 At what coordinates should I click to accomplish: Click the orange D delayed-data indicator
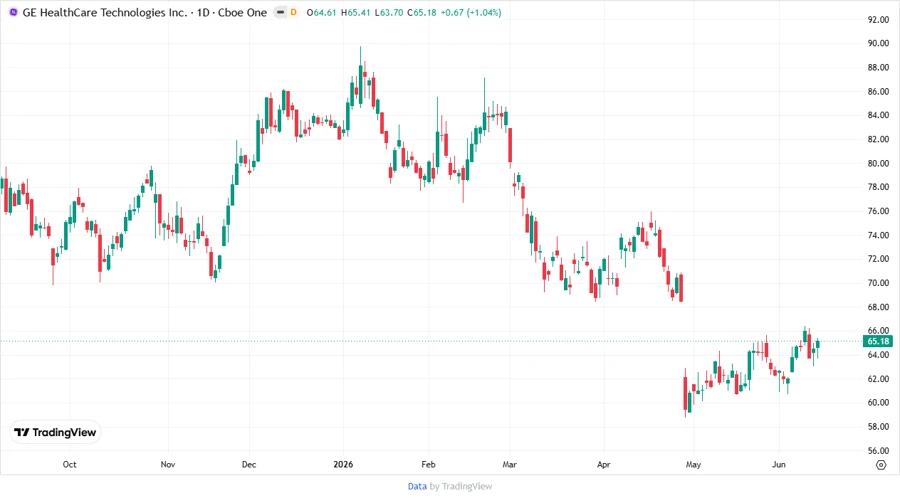pos(293,12)
